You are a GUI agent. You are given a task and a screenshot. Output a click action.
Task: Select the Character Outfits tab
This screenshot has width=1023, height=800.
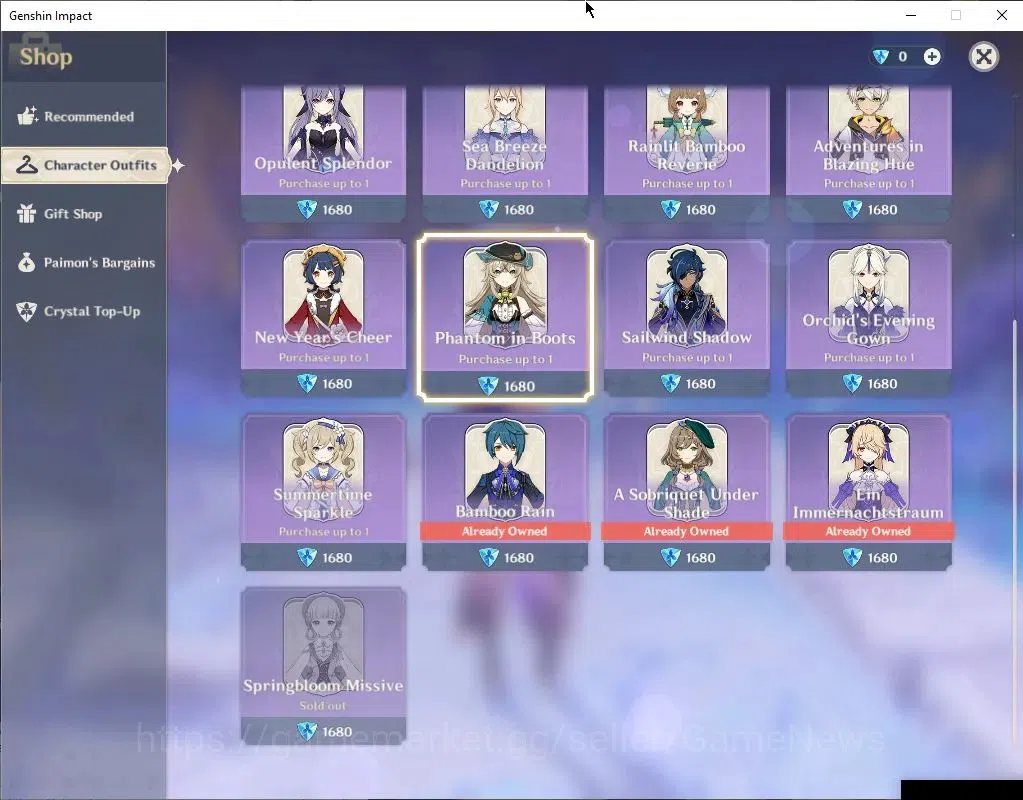tap(85, 165)
